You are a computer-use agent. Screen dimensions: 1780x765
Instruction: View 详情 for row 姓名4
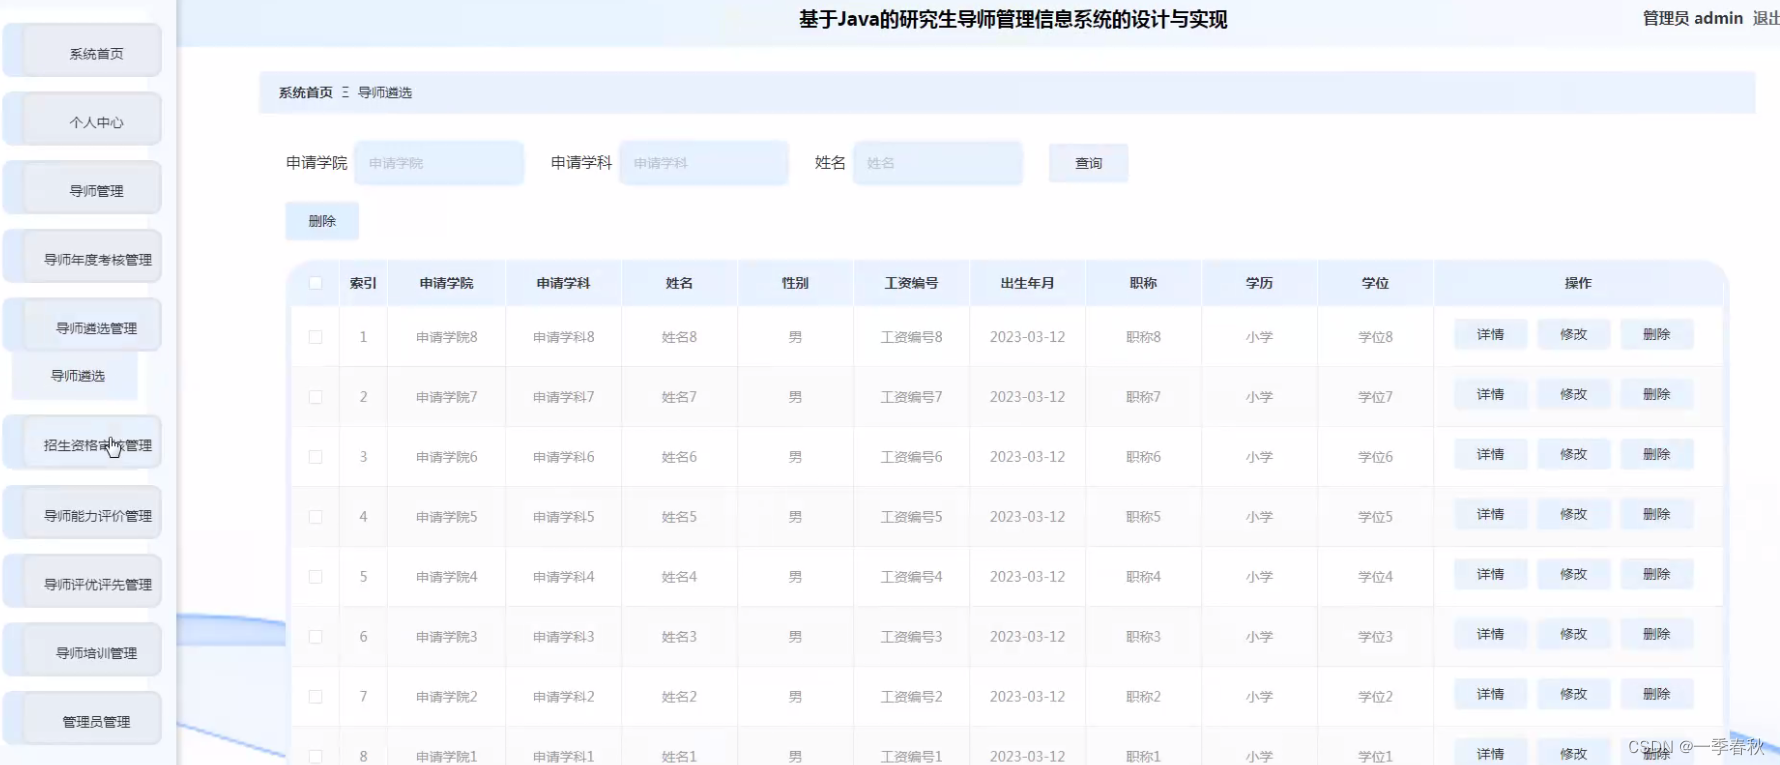coord(1490,575)
